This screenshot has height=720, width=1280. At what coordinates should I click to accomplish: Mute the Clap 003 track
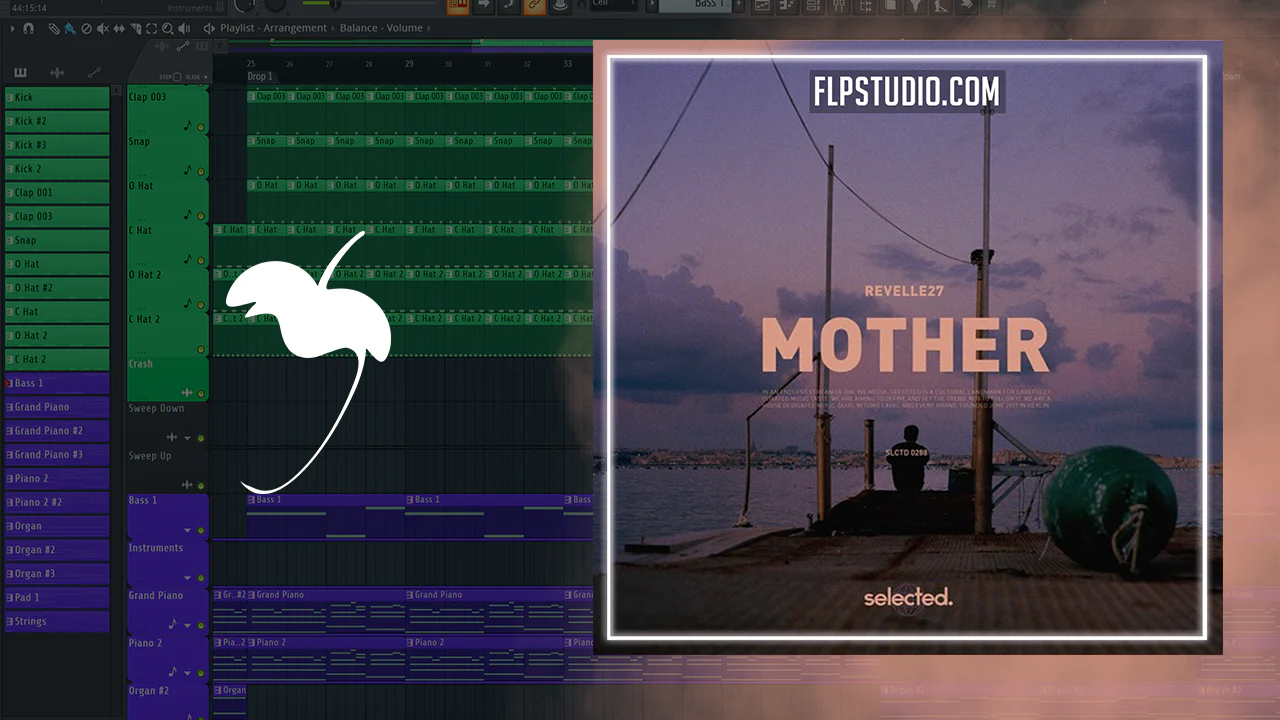point(201,127)
